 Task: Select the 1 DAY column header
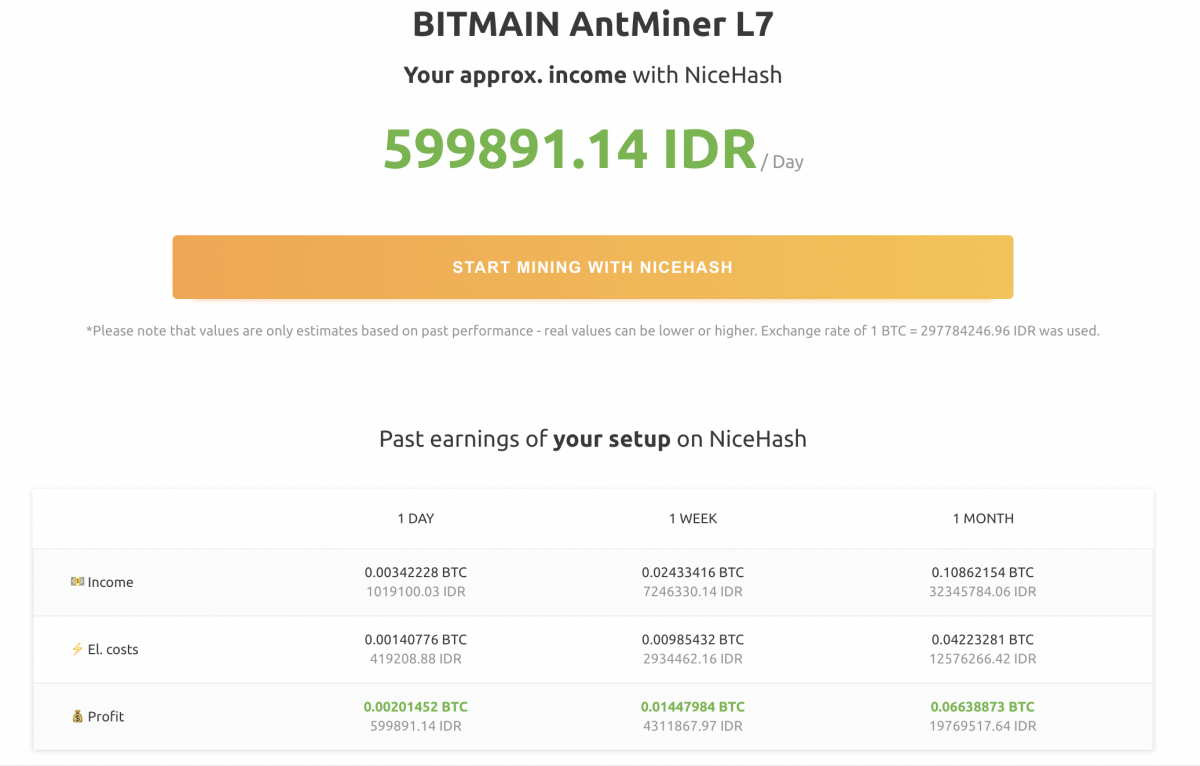tap(415, 519)
